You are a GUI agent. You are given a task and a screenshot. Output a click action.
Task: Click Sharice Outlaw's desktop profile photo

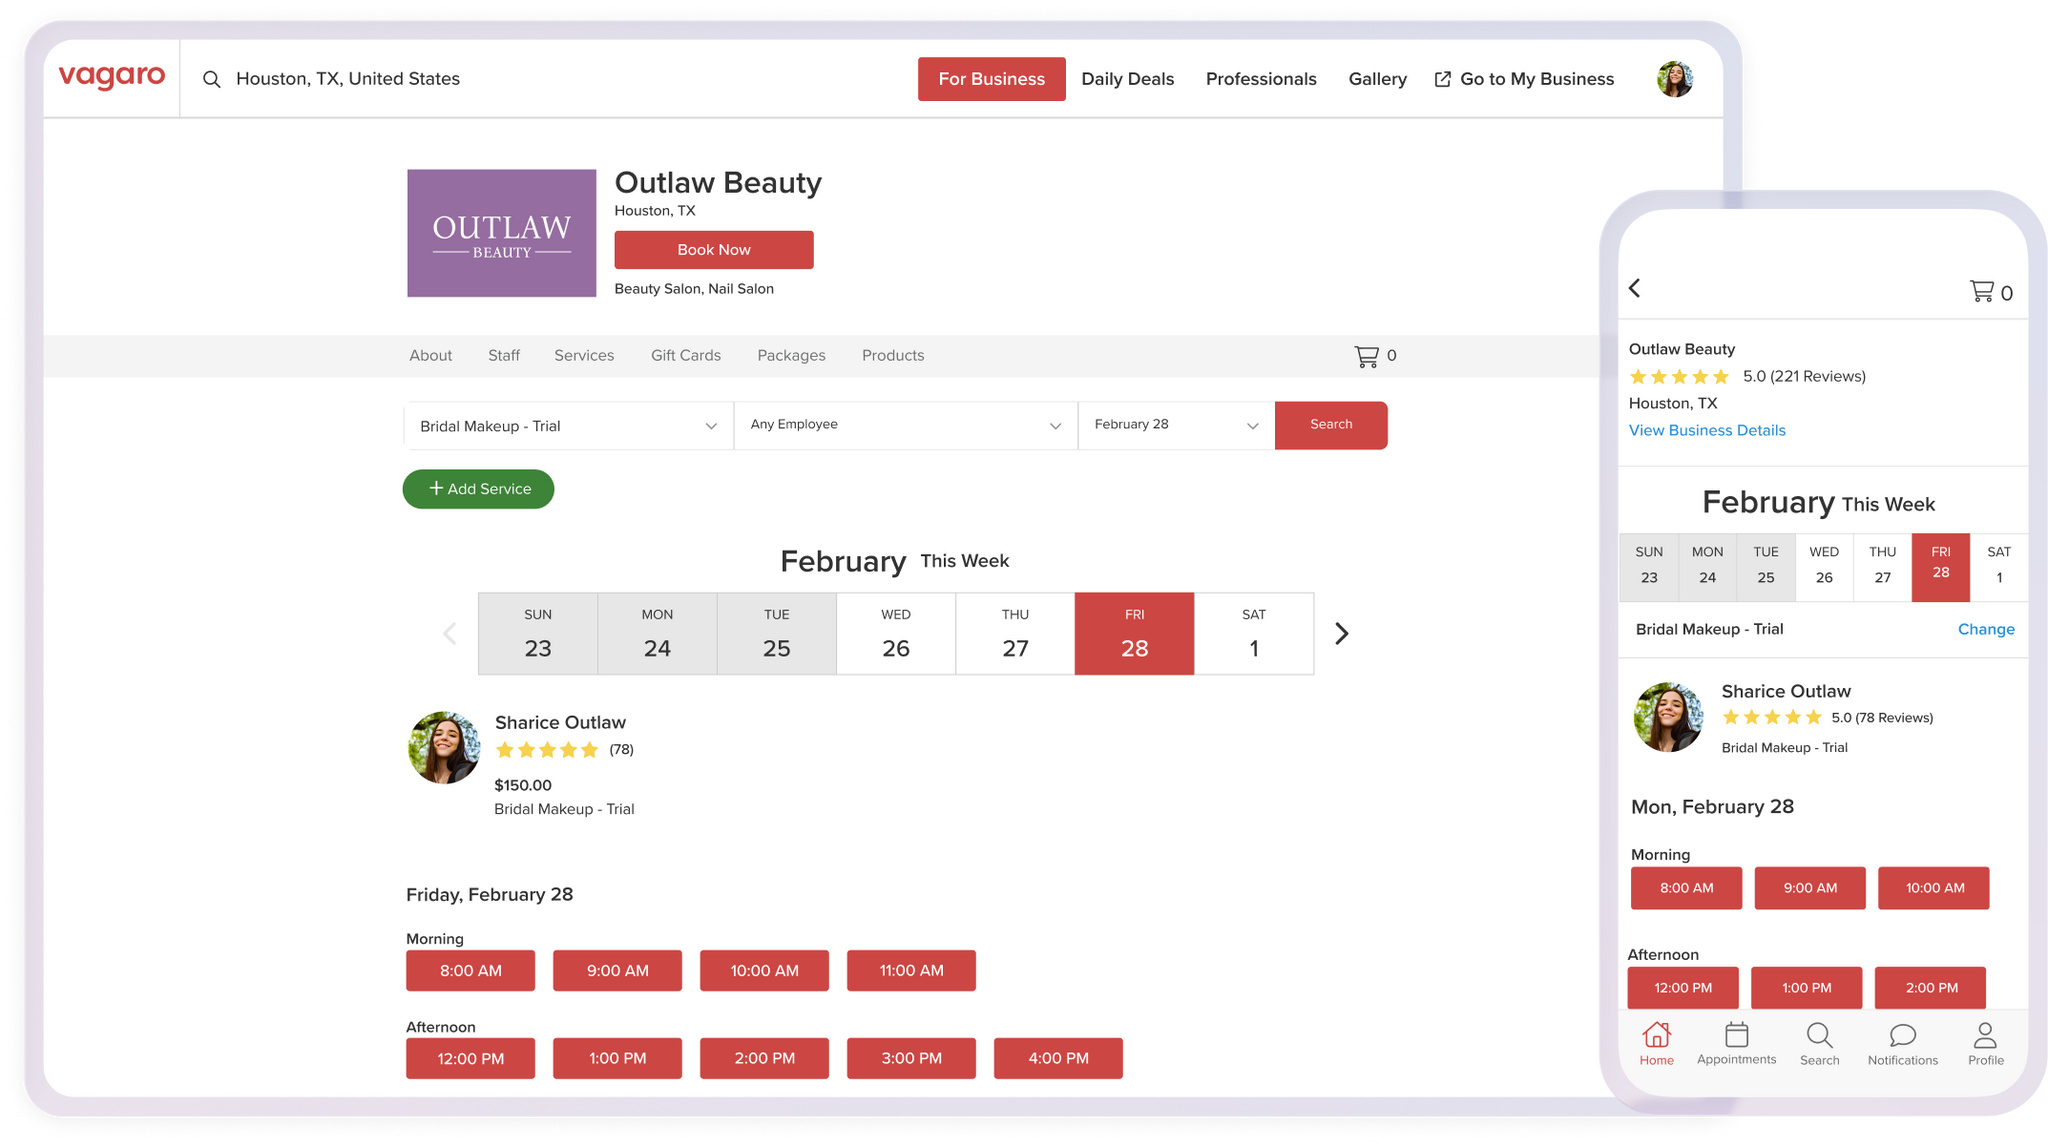444,747
